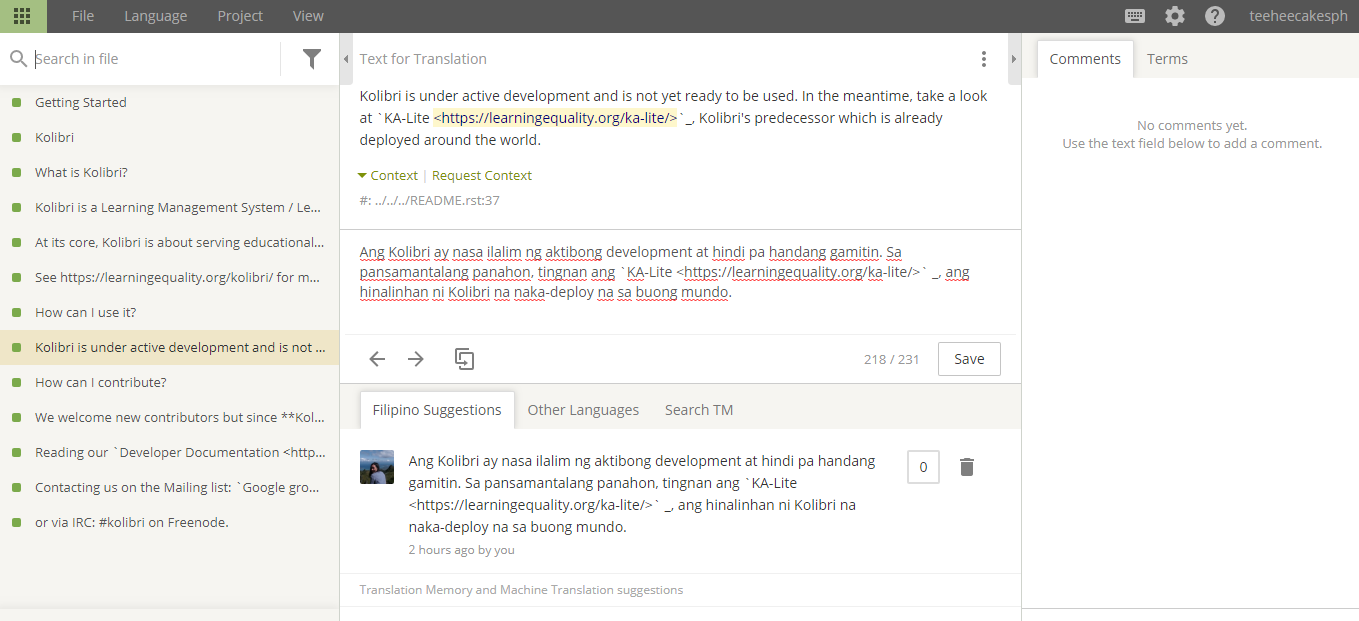Click inside the translation text area
Image resolution: width=1359 pixels, height=621 pixels.
coord(680,281)
